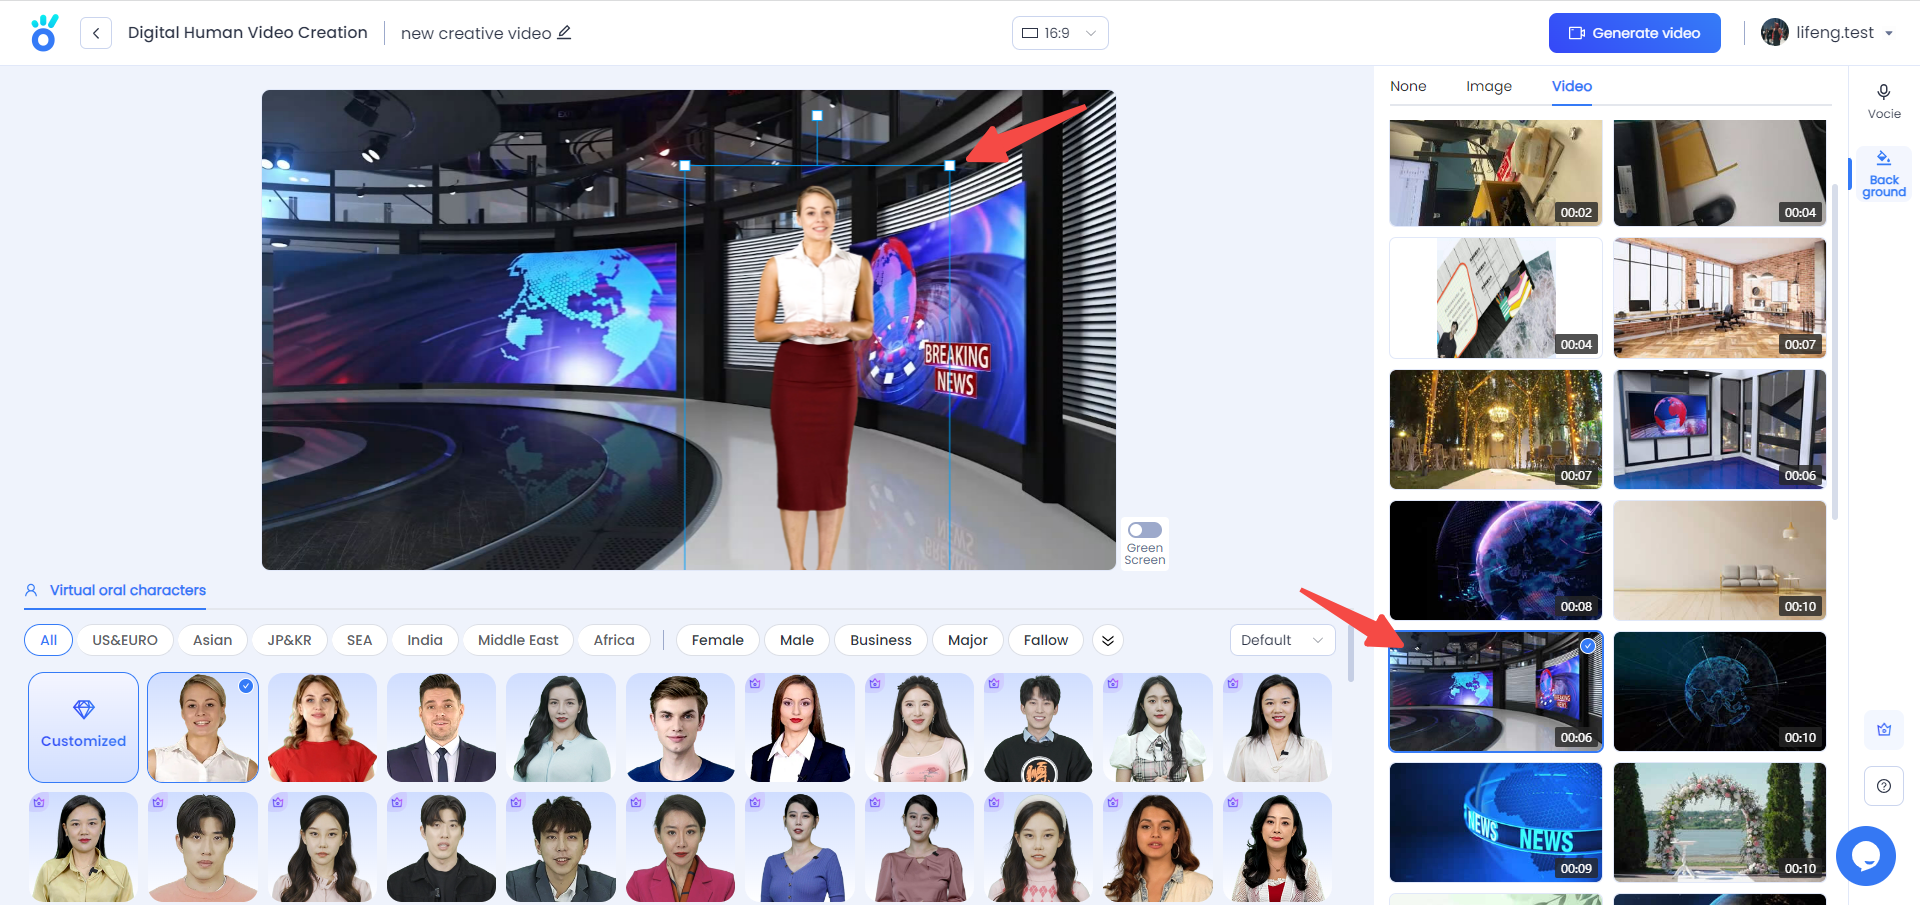Filter characters by US&EURO
1920x905 pixels.
tap(125, 640)
